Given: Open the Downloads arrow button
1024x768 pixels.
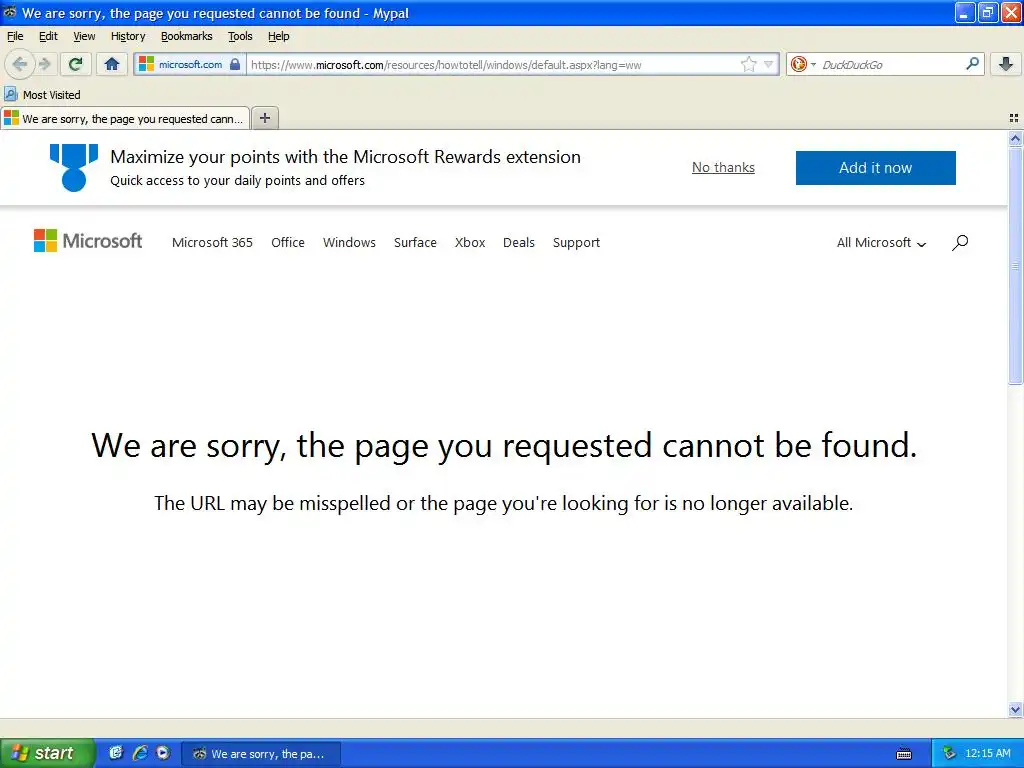Looking at the screenshot, I should click(x=1006, y=64).
